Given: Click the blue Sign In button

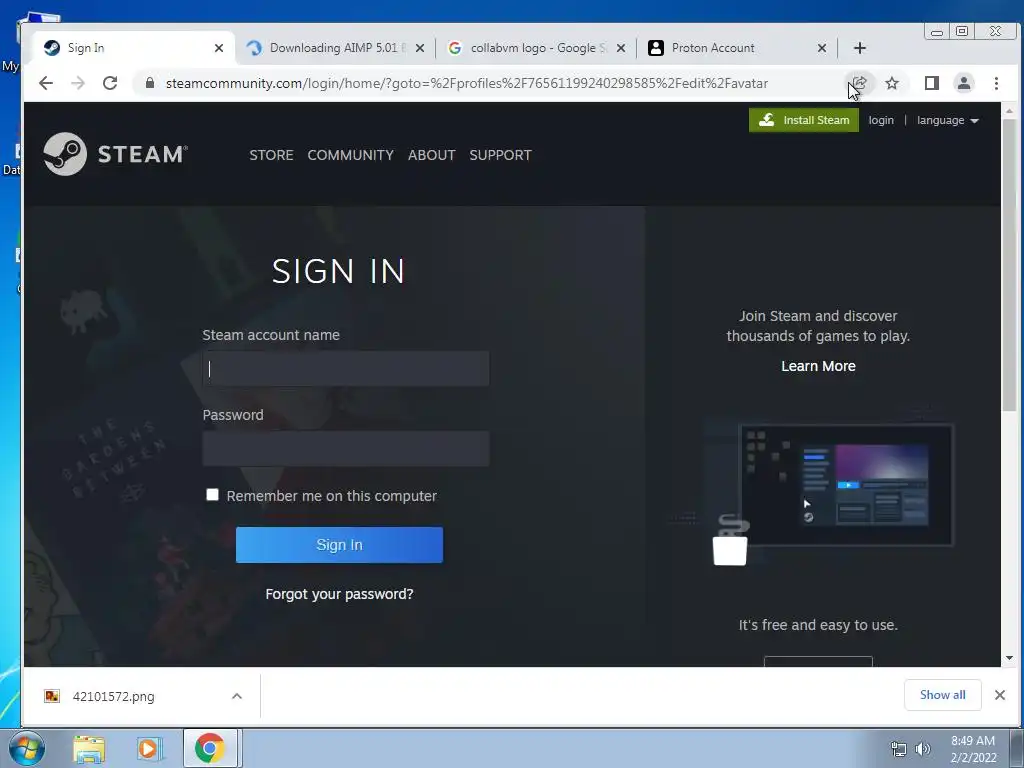Looking at the screenshot, I should click(x=339, y=545).
